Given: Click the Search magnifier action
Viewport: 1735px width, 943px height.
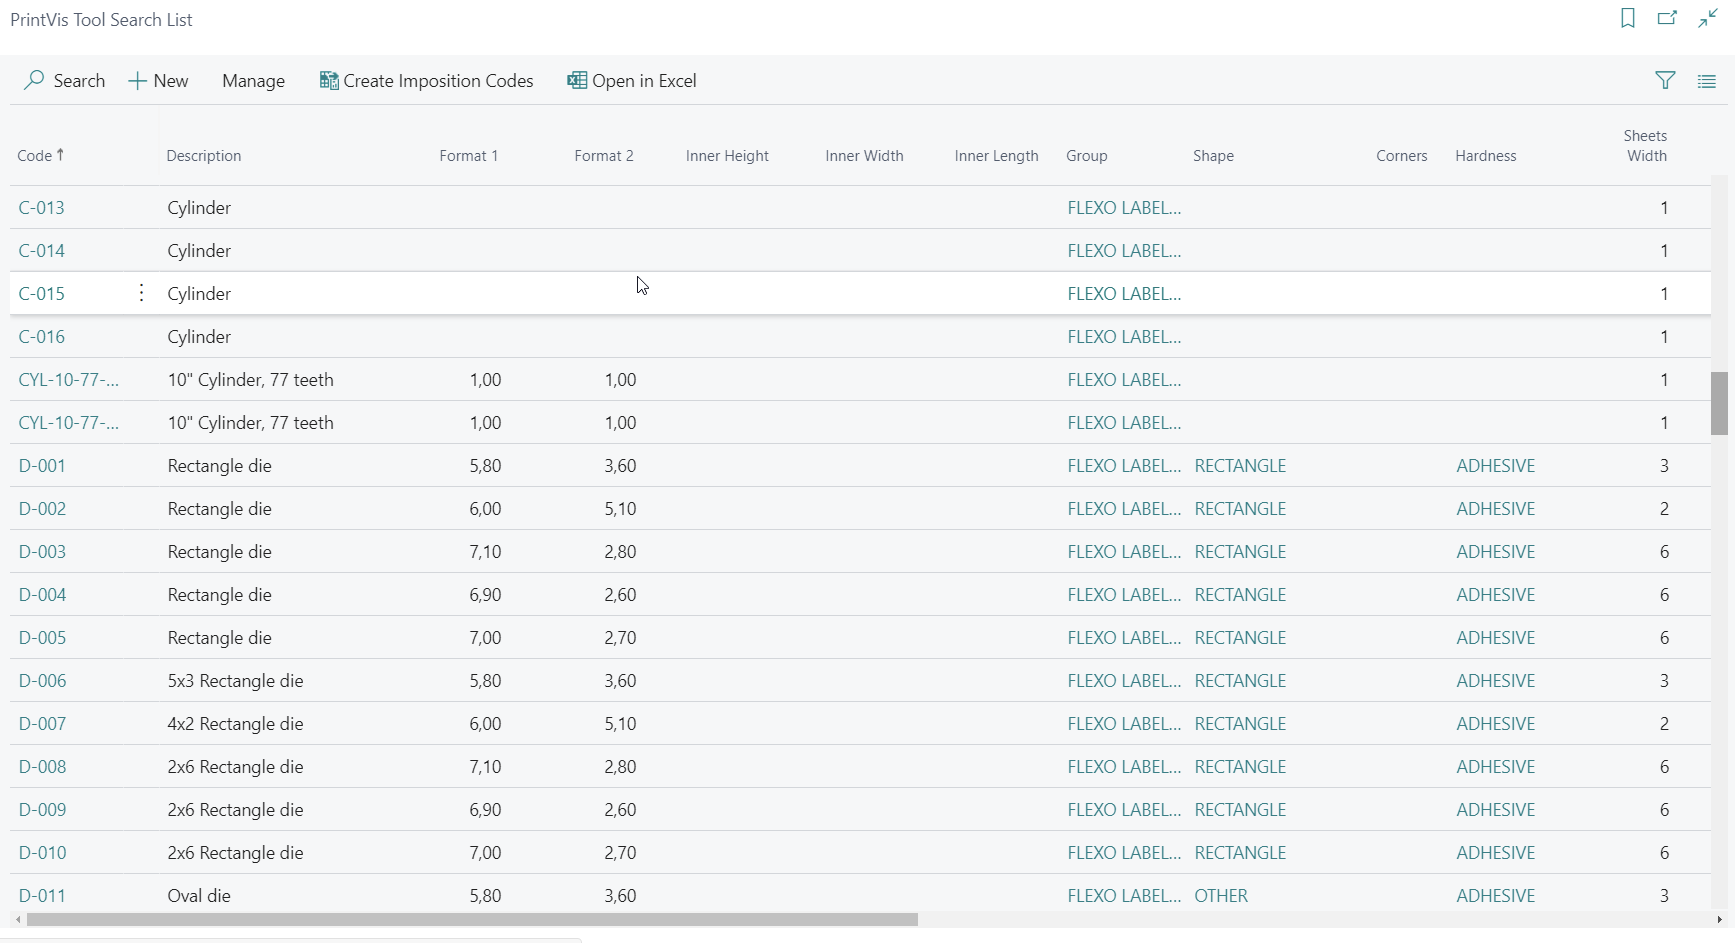Looking at the screenshot, I should coord(65,81).
